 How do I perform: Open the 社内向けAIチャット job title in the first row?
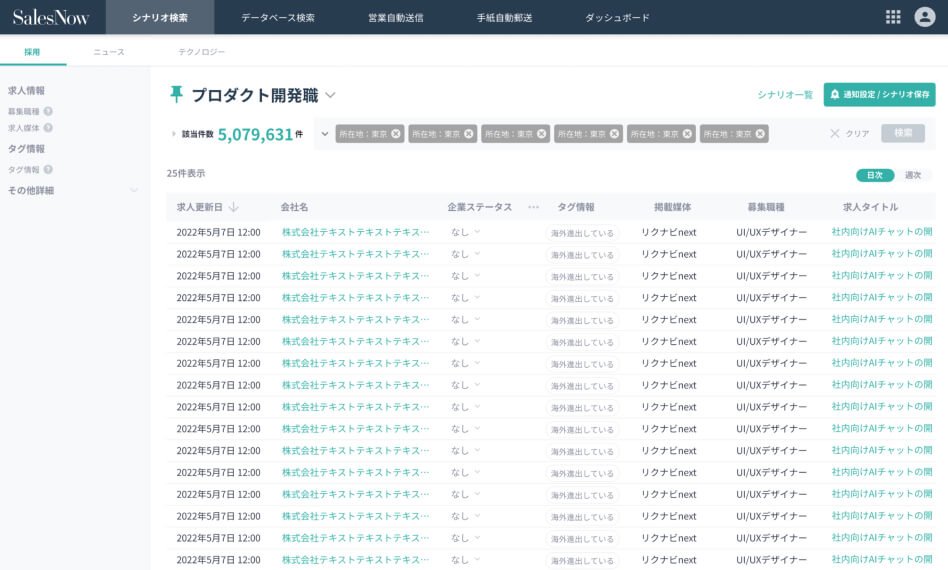(881, 232)
